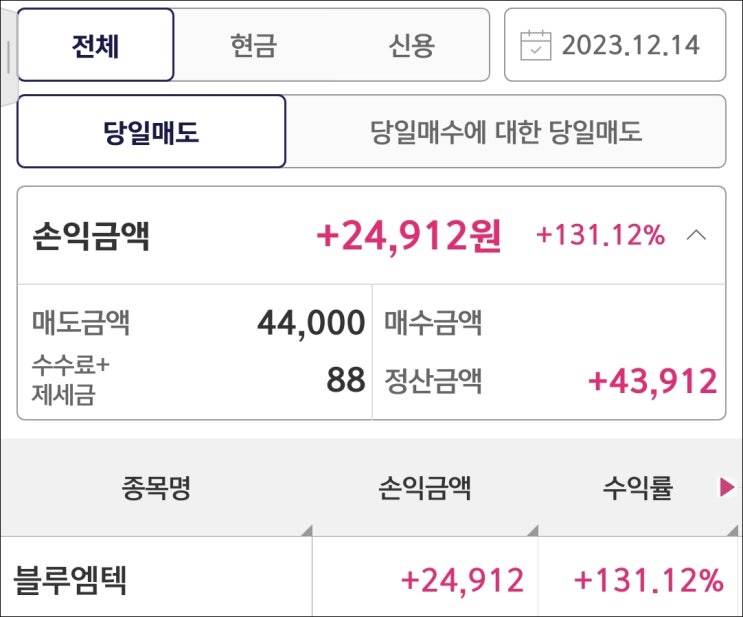Image resolution: width=743 pixels, height=617 pixels.
Task: Switch to the 현금 tab
Action: (x=252, y=45)
